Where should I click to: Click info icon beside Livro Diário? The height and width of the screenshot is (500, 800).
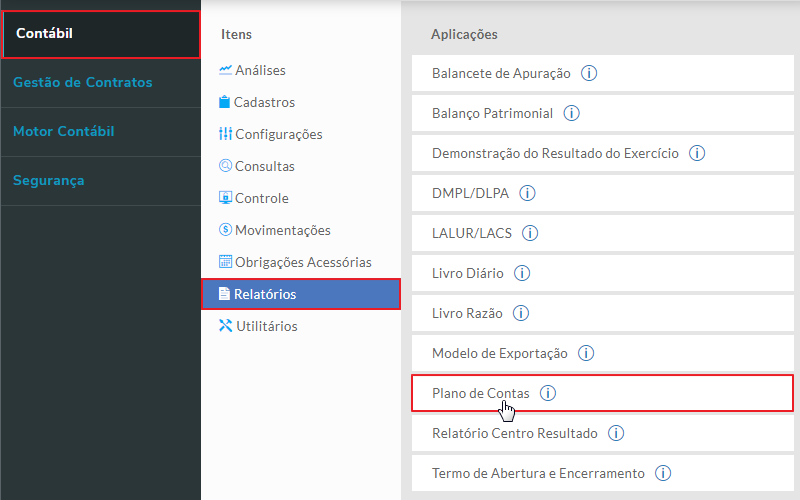click(522, 273)
